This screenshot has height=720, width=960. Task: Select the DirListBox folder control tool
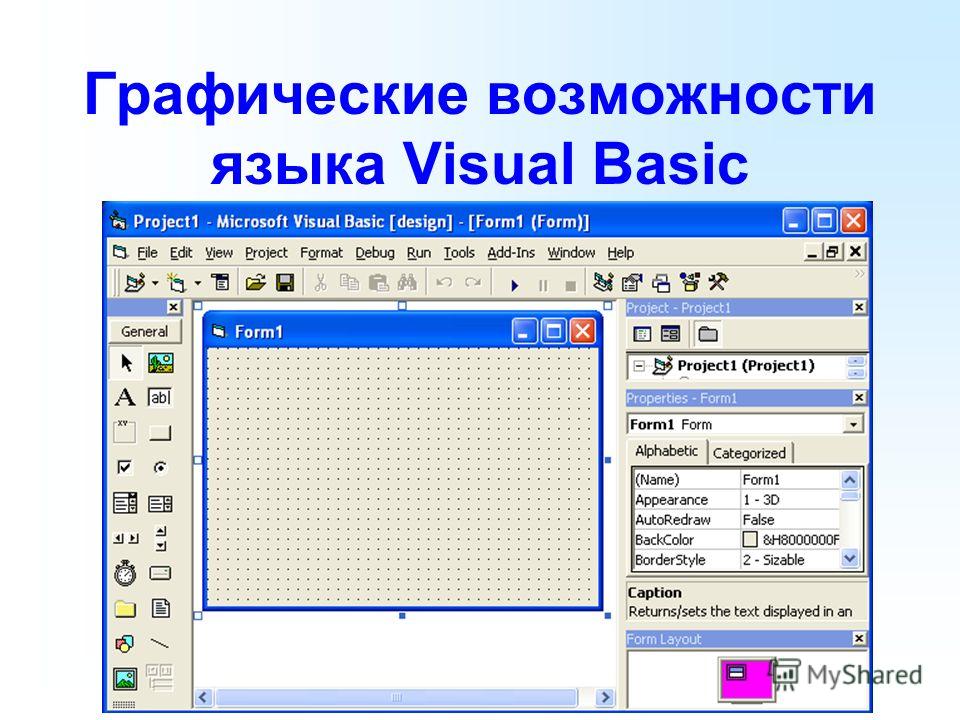[125, 609]
